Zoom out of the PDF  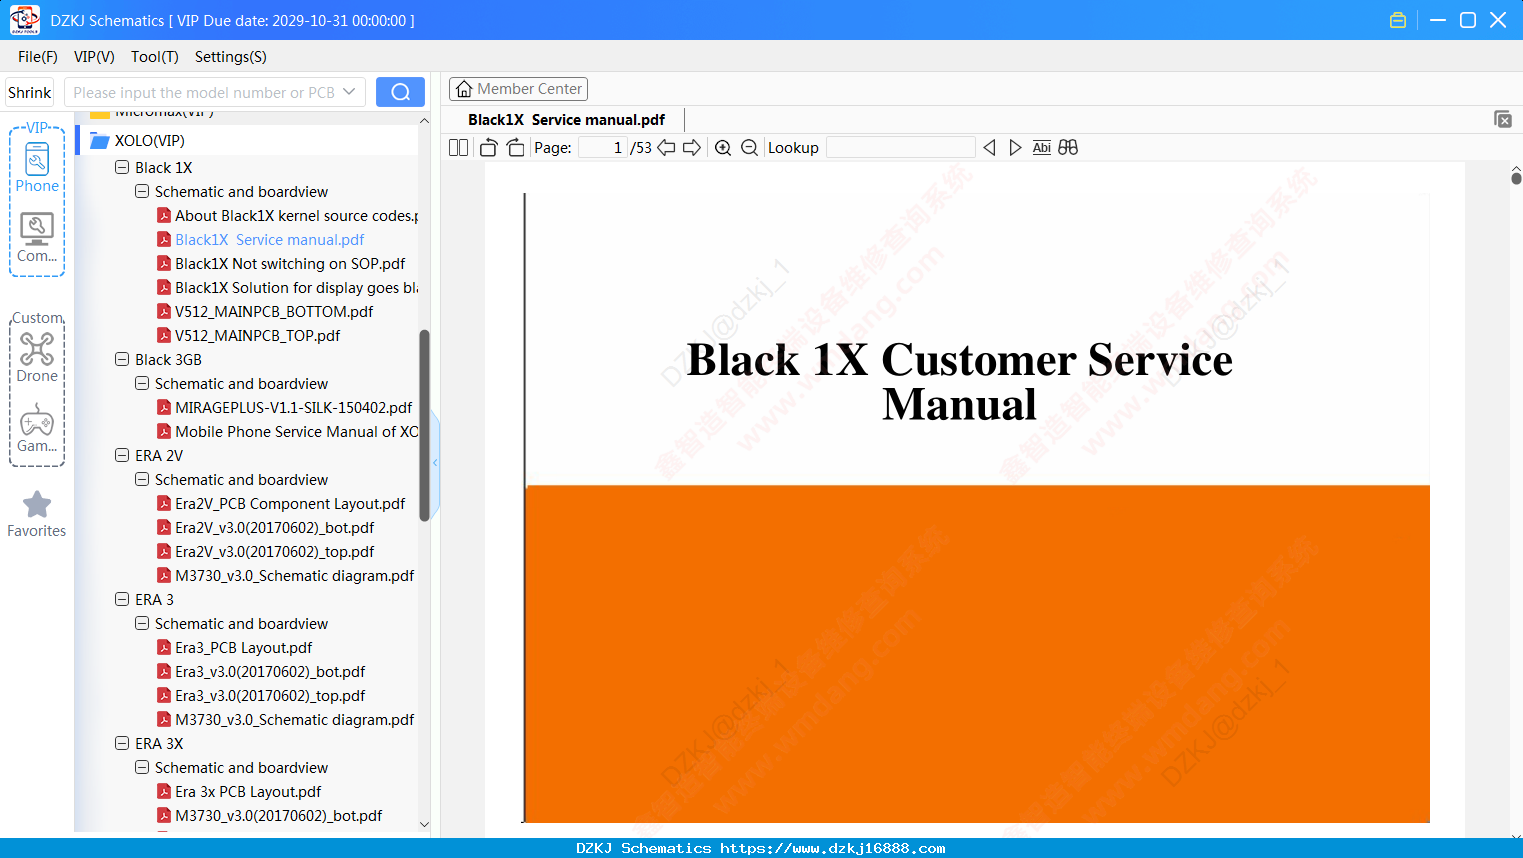(x=749, y=148)
